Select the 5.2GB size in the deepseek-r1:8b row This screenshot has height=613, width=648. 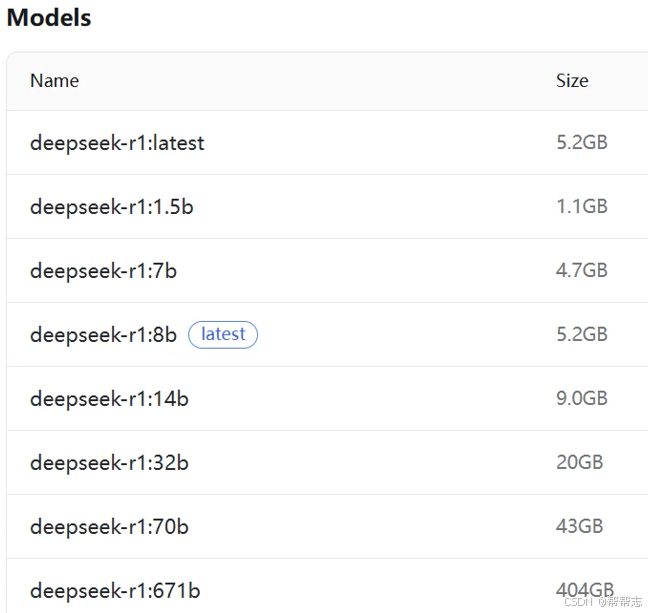(582, 334)
